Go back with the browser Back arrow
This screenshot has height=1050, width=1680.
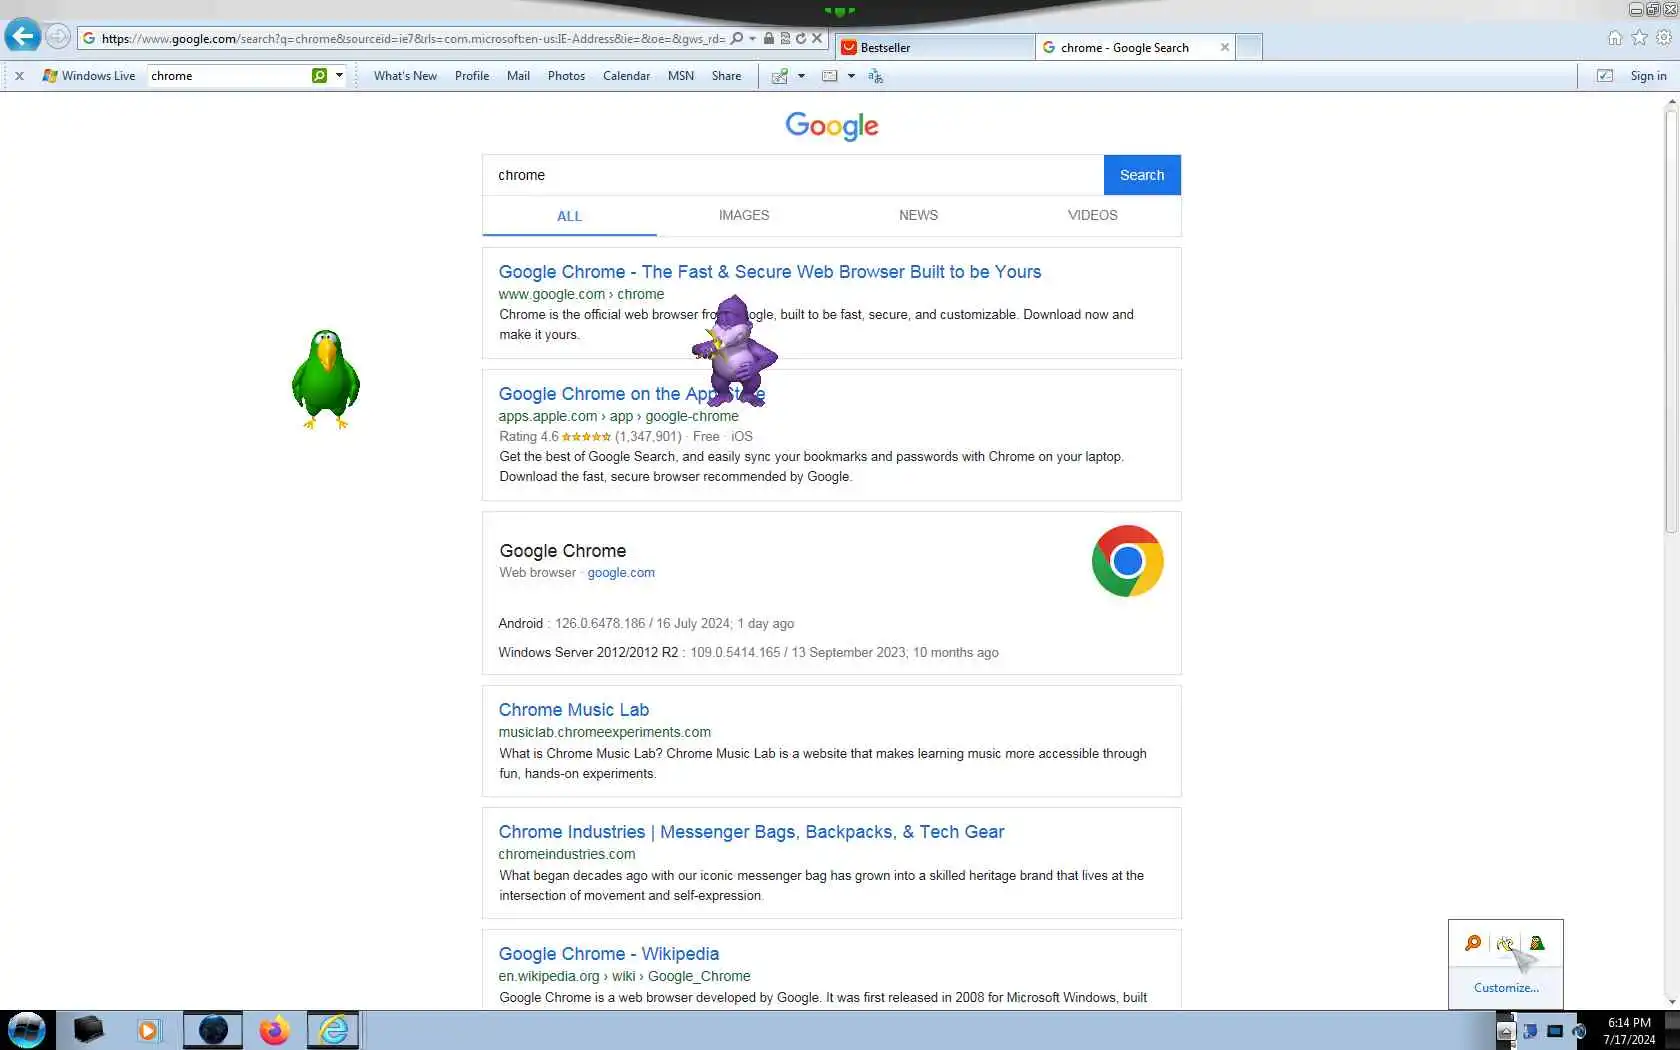[22, 37]
